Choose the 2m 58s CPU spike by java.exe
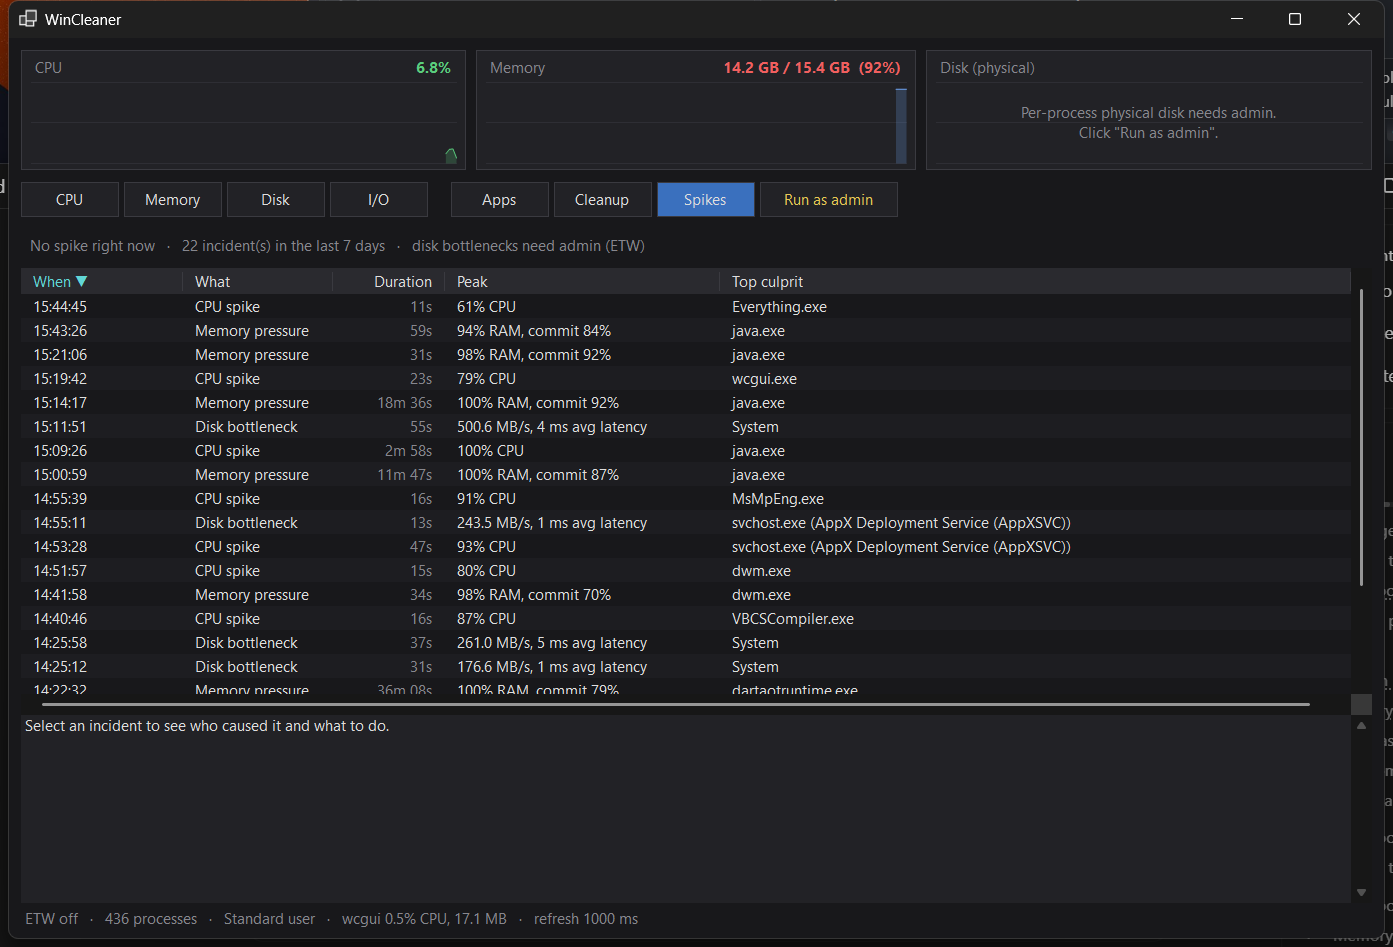Image resolution: width=1393 pixels, height=947 pixels. (x=686, y=451)
